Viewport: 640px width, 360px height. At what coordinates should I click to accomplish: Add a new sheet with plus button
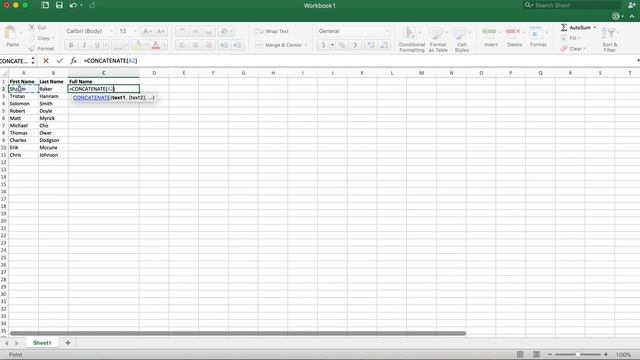tap(68, 343)
